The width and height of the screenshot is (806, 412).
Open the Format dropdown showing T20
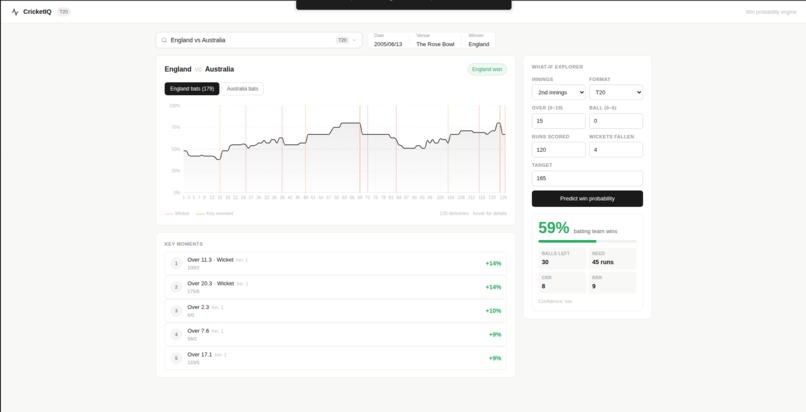(x=616, y=92)
